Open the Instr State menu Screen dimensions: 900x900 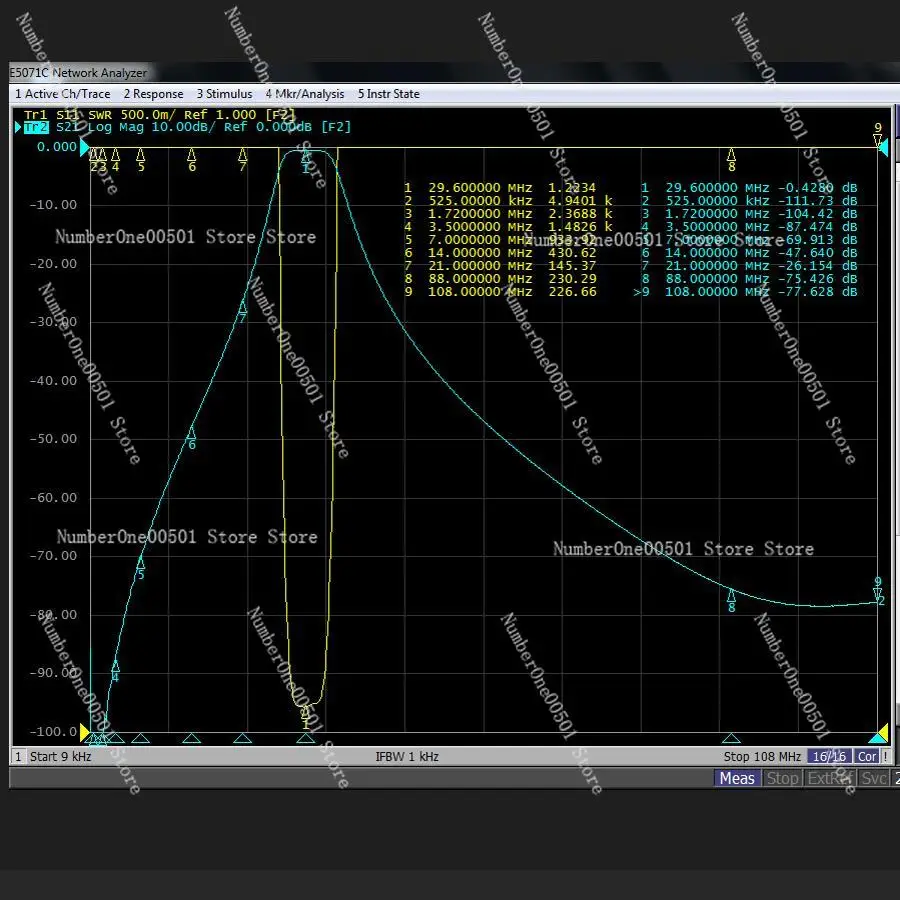(x=389, y=94)
